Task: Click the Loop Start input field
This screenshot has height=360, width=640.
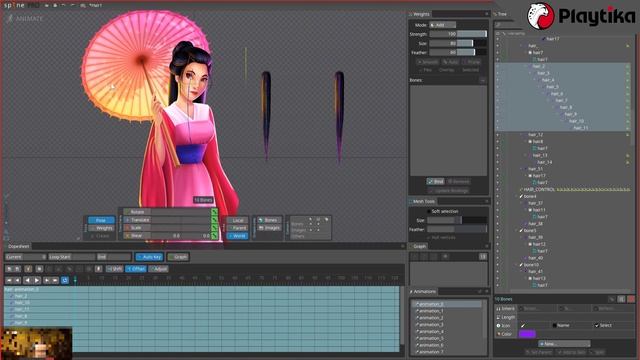Action: point(72,257)
